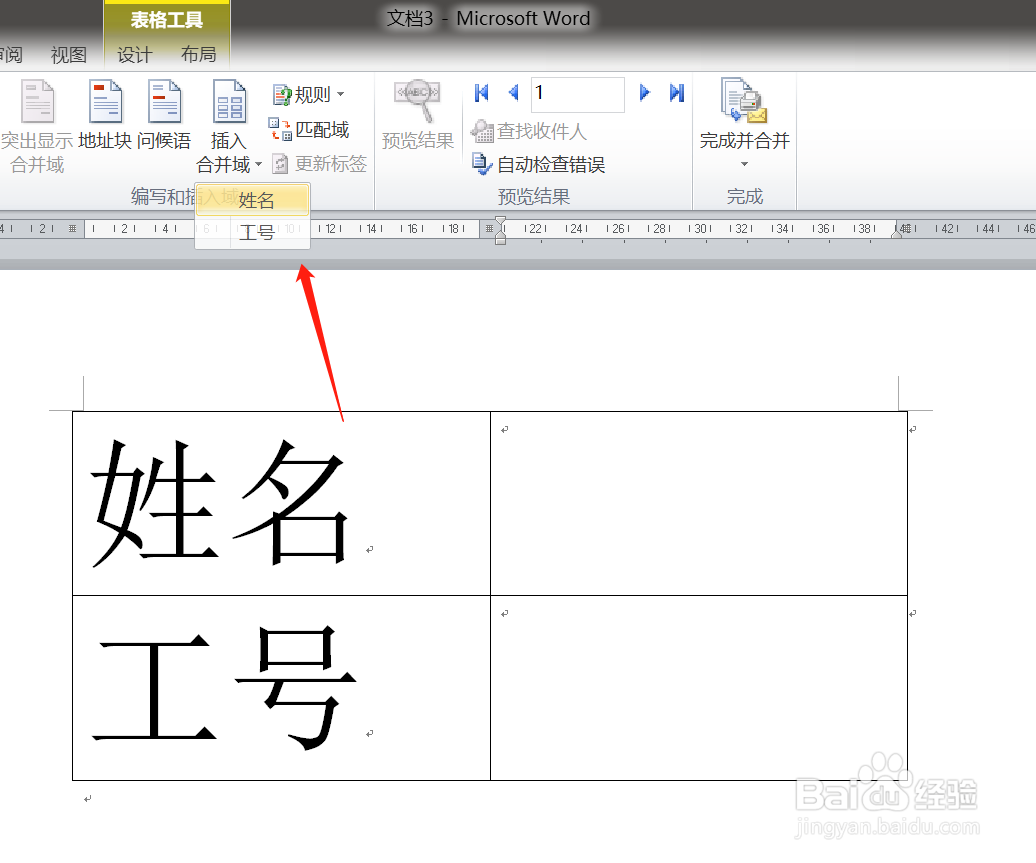Expand the Finish & Merge dropdown arrow
This screenshot has height=863, width=1036.
click(743, 165)
